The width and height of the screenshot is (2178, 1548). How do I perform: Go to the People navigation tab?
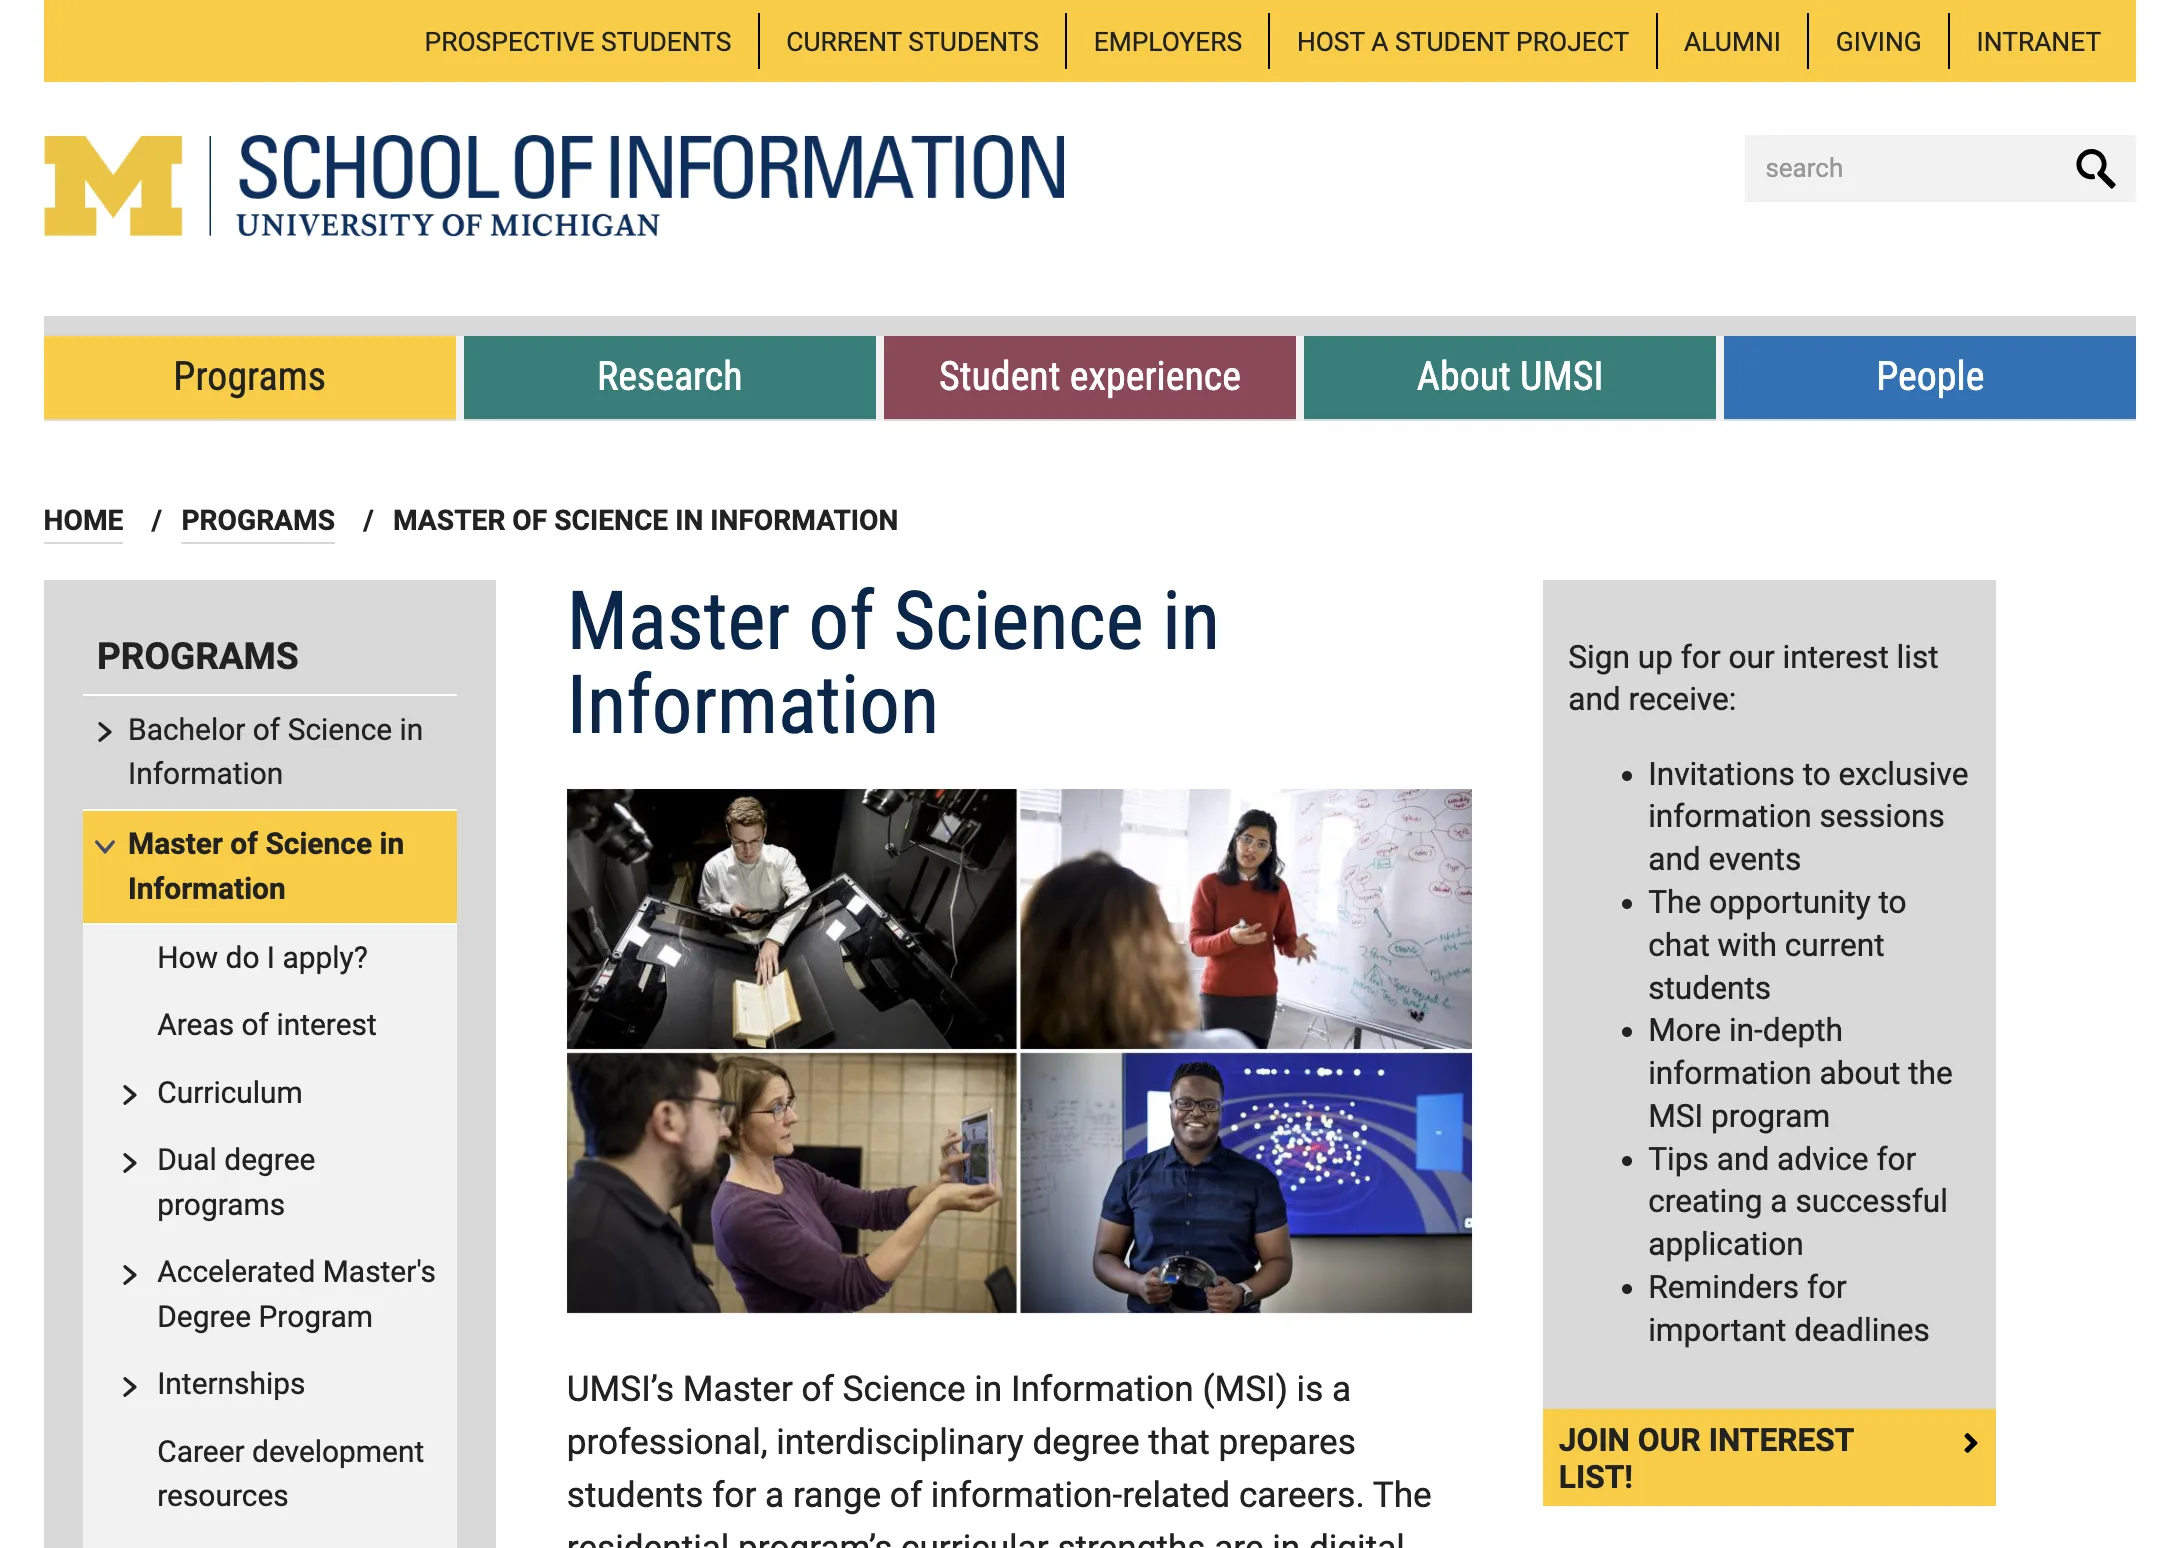point(1929,377)
